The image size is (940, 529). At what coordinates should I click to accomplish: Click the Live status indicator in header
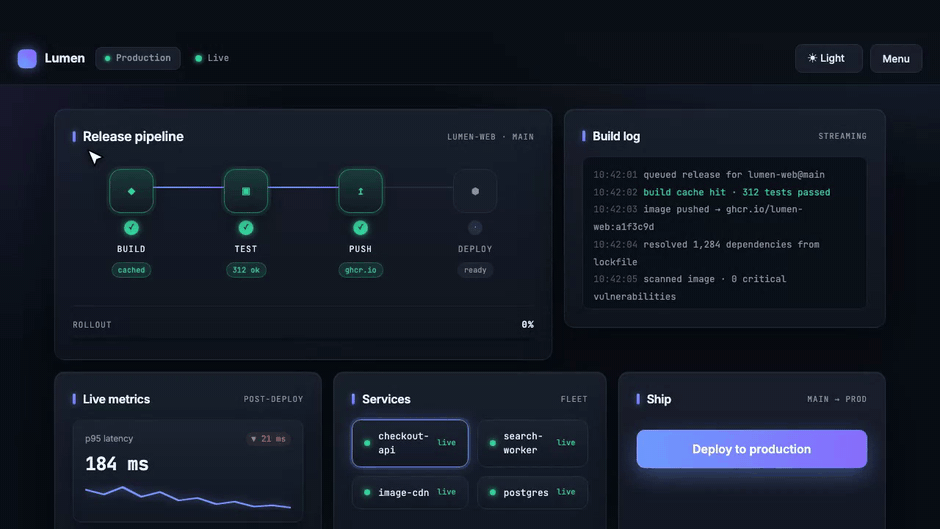tap(212, 58)
